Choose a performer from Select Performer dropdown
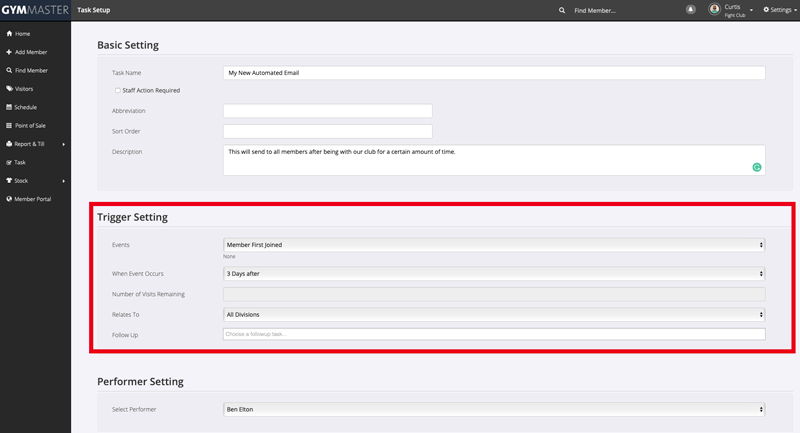The height and width of the screenshot is (433, 800). tap(494, 409)
